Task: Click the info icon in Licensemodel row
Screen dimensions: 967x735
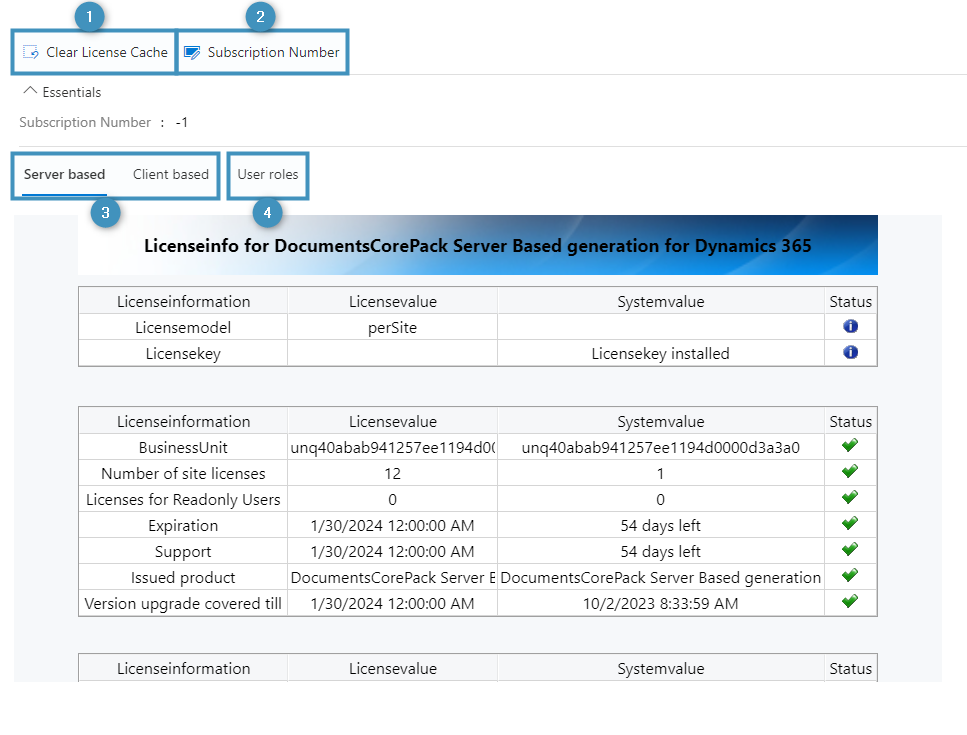Action: pyautogui.click(x=850, y=326)
